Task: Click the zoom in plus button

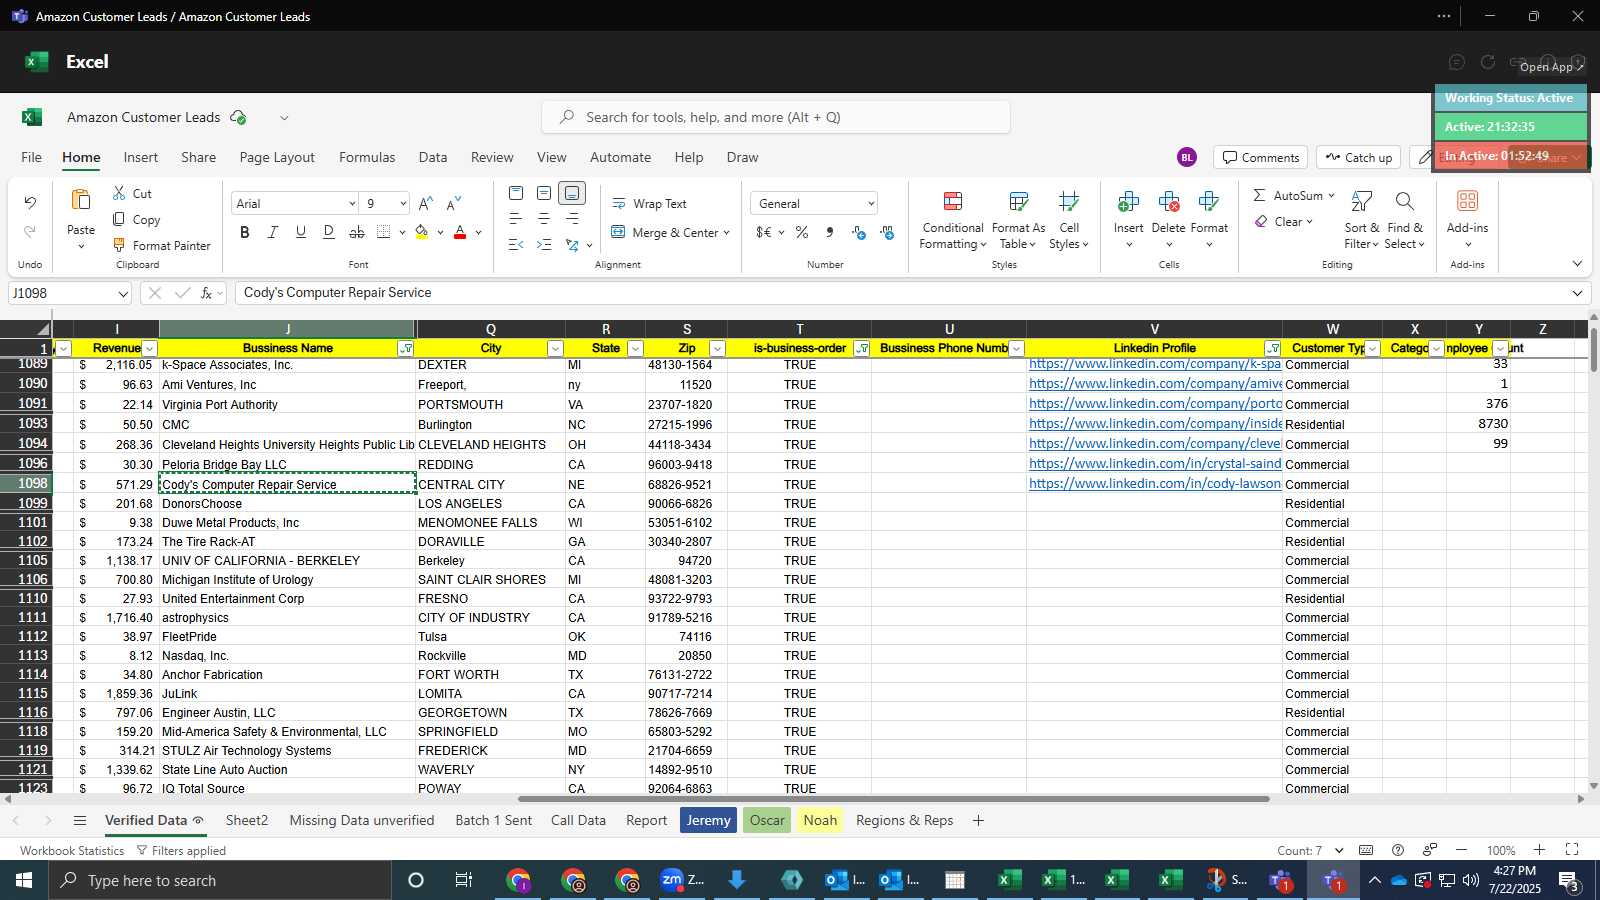Action: pyautogui.click(x=1540, y=850)
